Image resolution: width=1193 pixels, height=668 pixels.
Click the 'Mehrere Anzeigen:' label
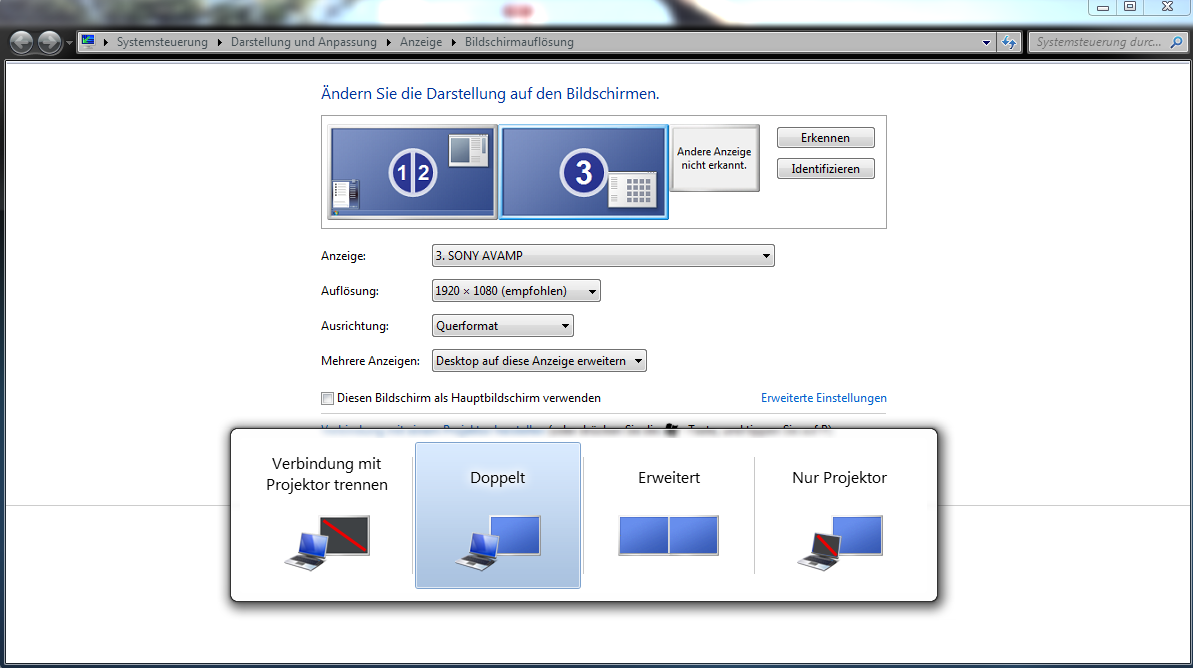[371, 361]
